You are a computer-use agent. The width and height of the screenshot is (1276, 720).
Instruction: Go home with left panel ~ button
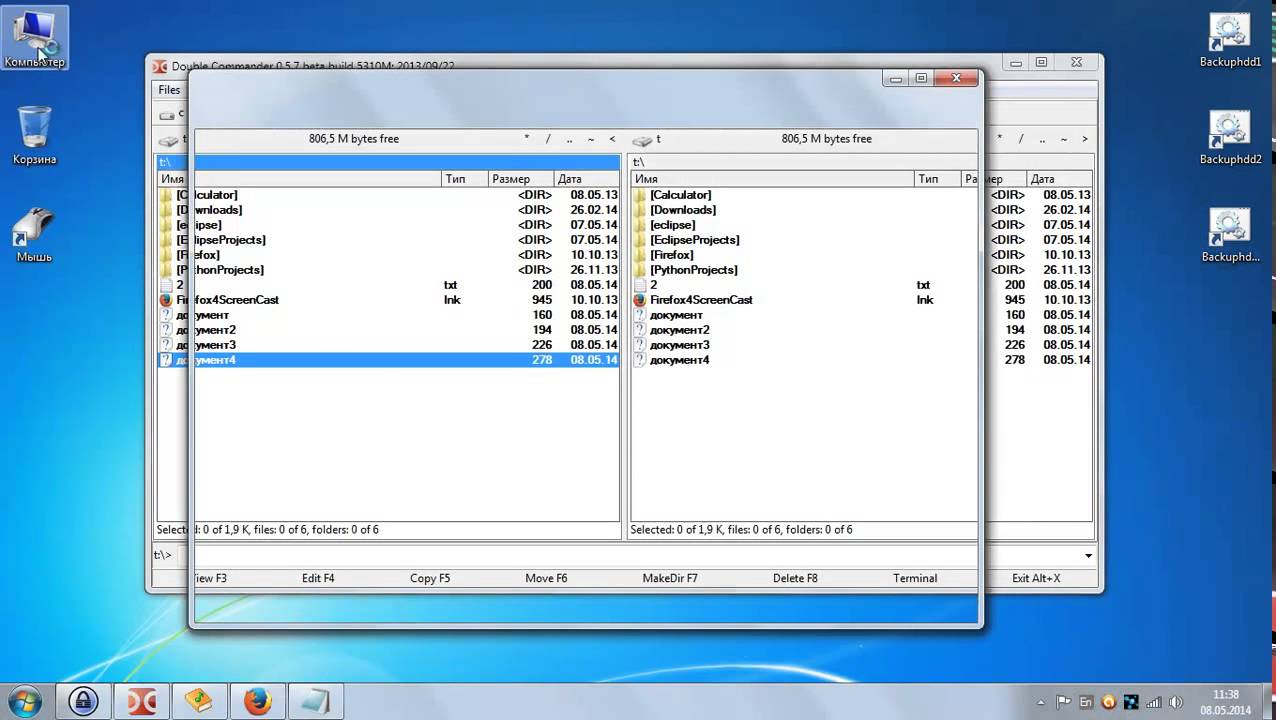coord(591,139)
